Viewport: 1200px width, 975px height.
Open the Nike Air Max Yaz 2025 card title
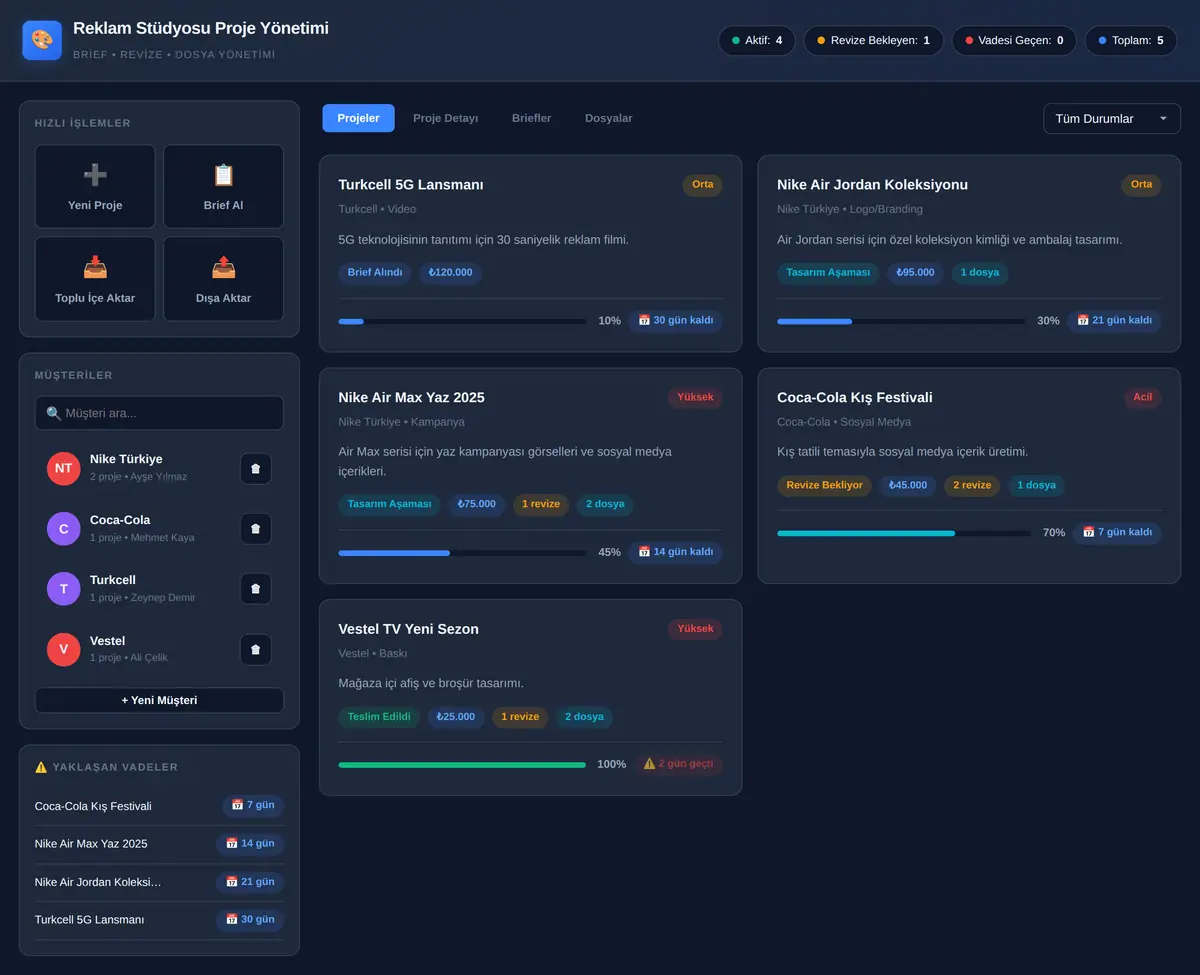411,398
